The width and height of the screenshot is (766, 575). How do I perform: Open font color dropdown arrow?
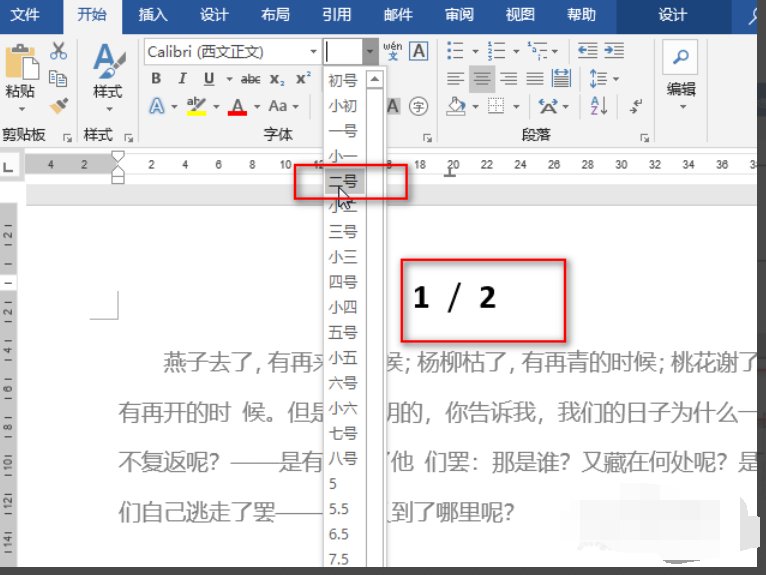(x=257, y=106)
